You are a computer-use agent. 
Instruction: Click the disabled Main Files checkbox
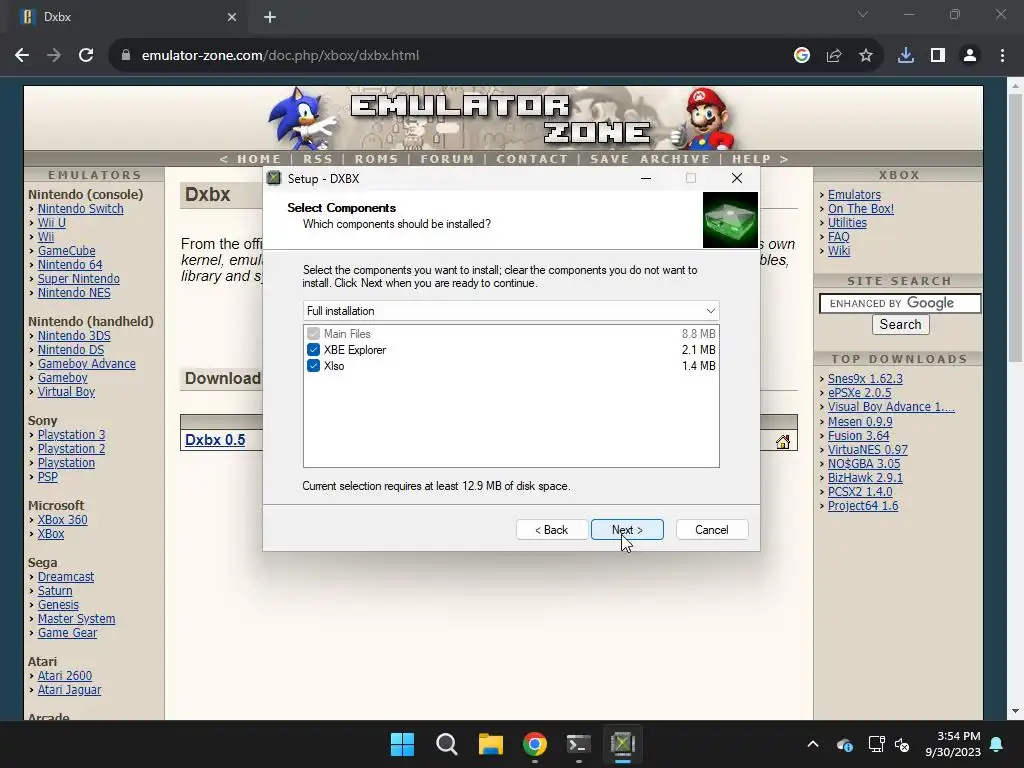point(313,334)
